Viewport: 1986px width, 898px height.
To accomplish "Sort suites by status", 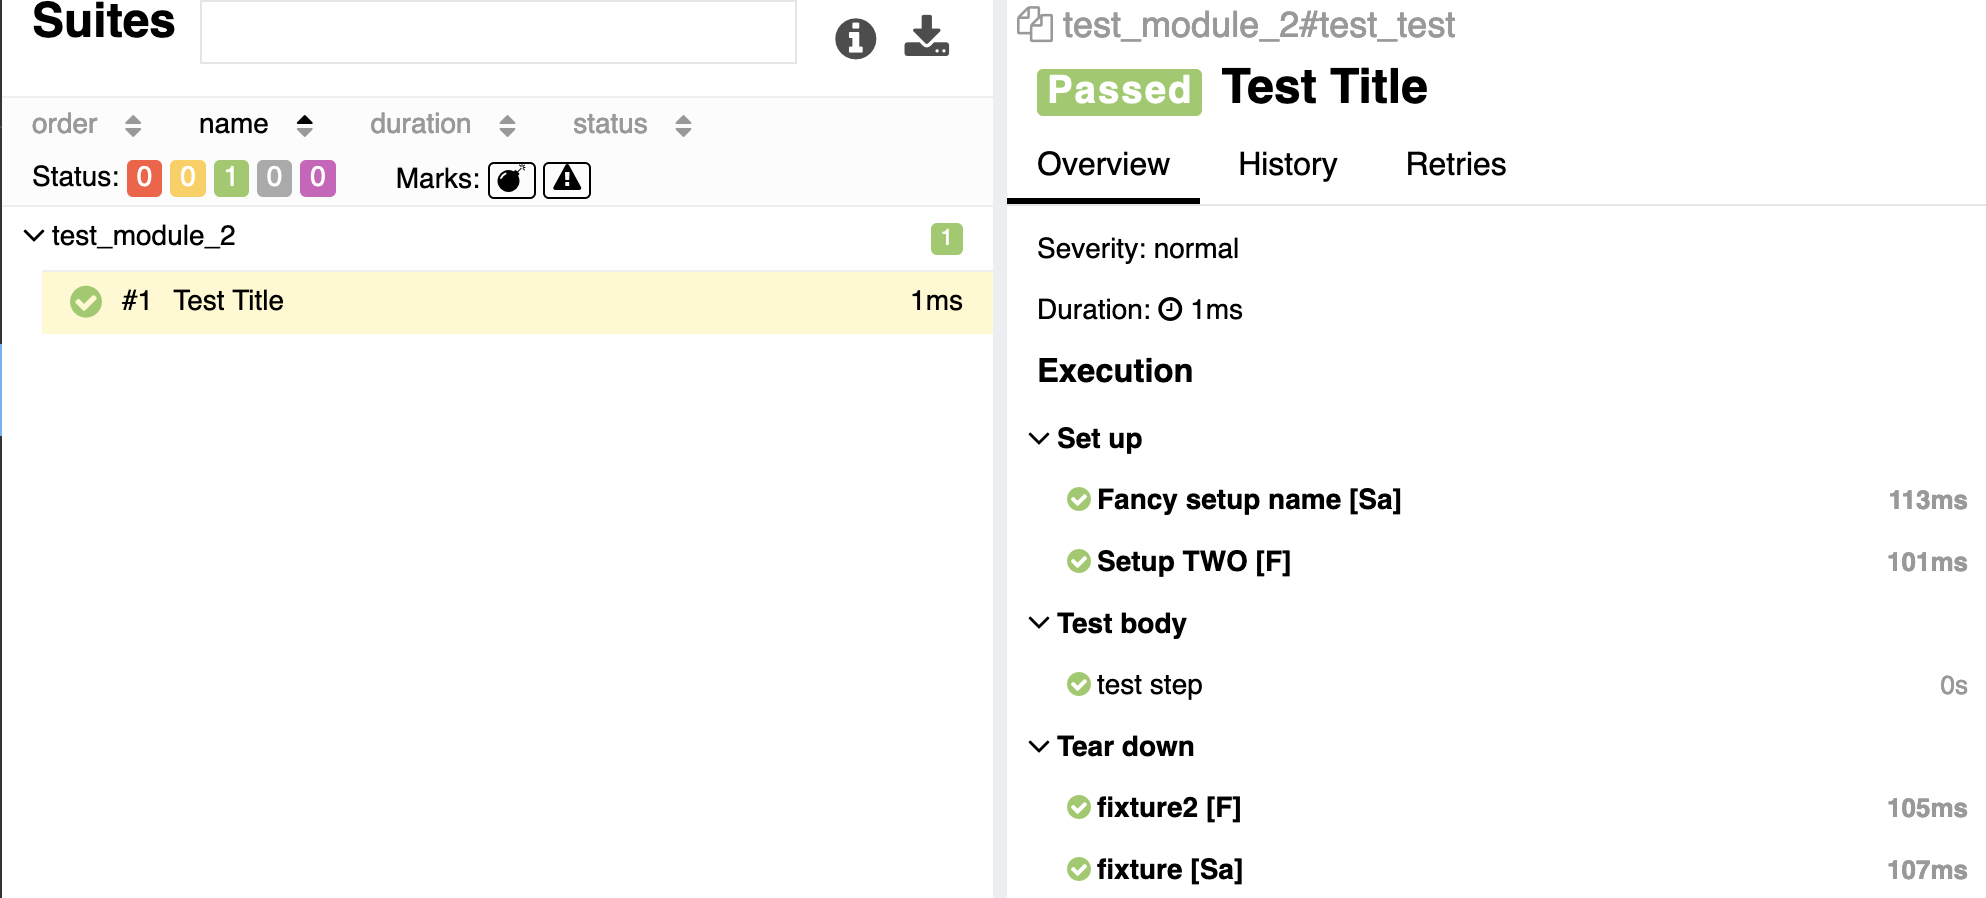I will click(632, 124).
